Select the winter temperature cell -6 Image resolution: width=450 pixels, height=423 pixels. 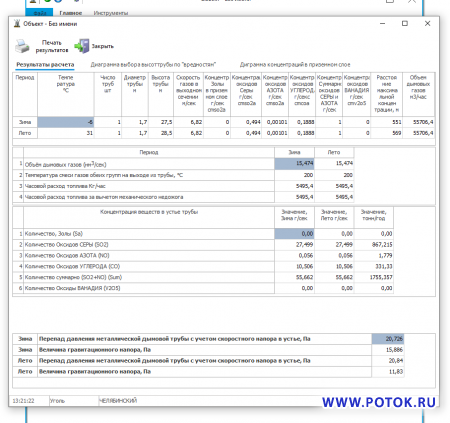[x=66, y=122]
